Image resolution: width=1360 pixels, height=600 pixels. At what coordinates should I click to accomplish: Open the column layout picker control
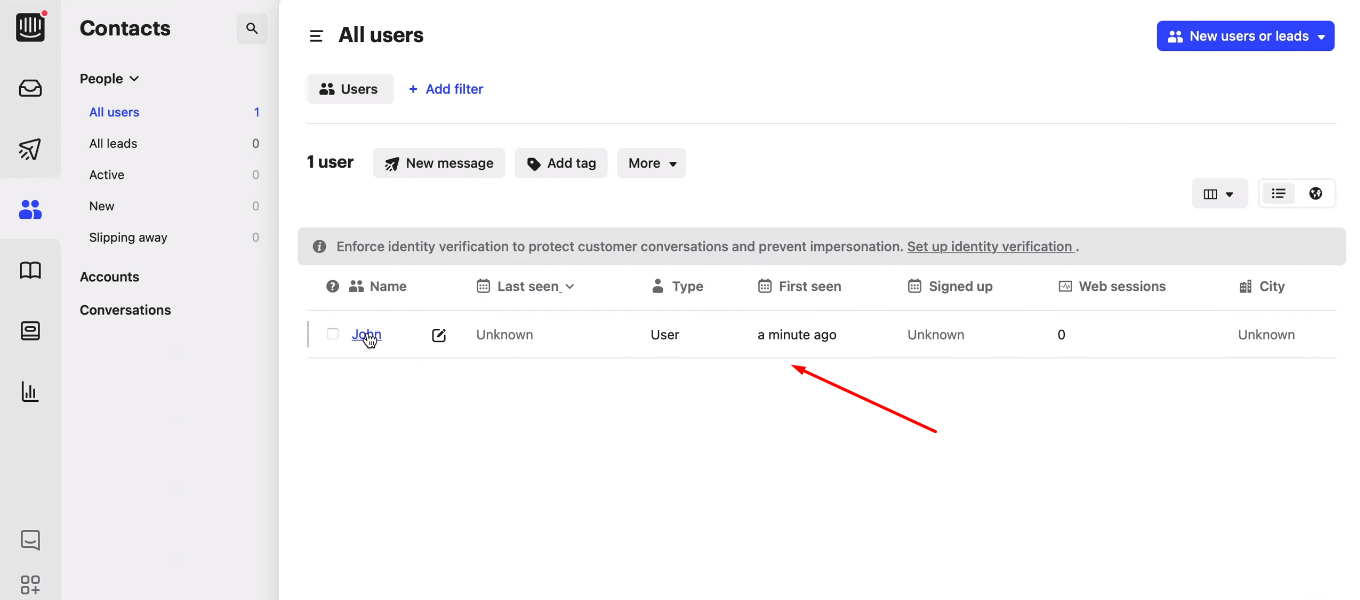[1219, 192]
